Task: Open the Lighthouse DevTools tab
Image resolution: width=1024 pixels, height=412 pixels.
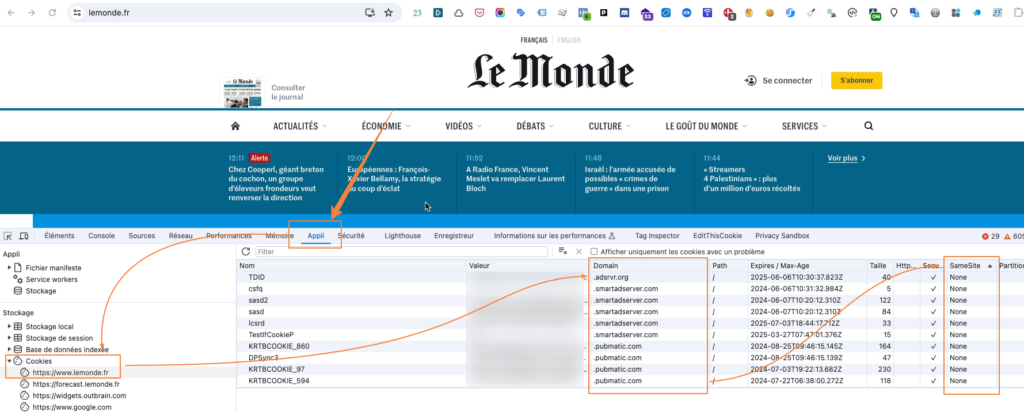Action: pyautogui.click(x=402, y=236)
